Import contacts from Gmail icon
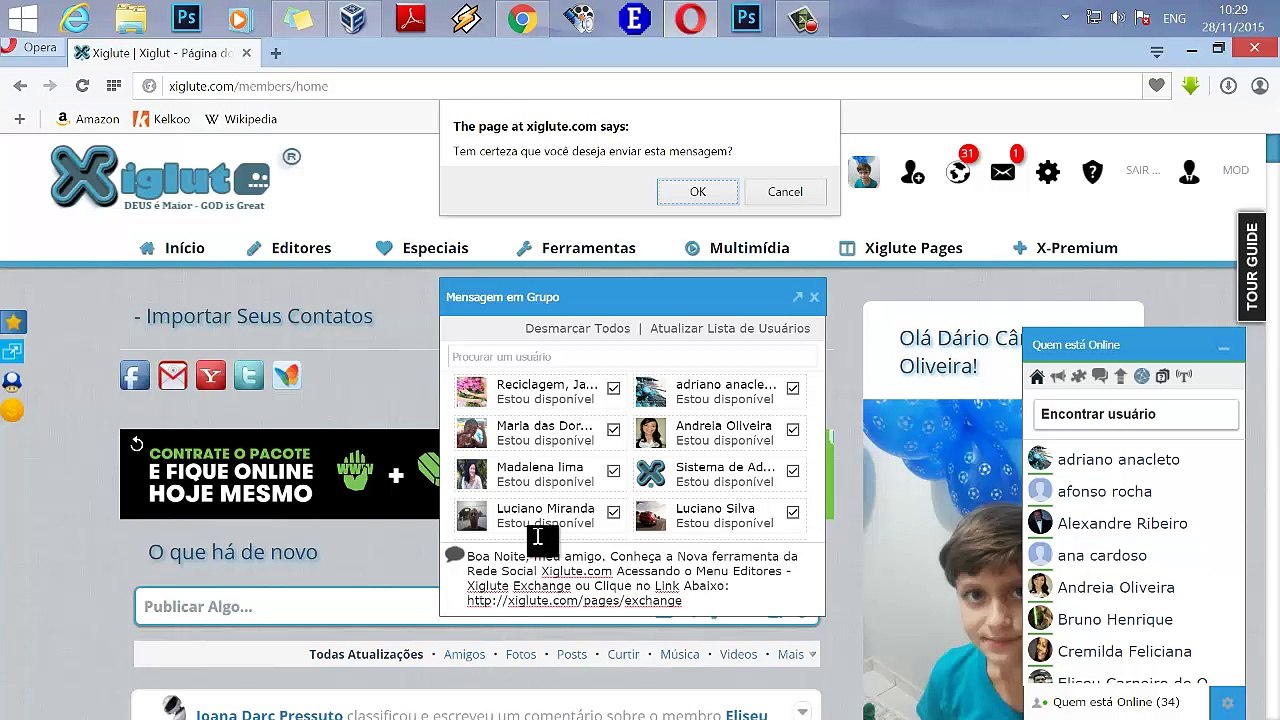 click(173, 375)
